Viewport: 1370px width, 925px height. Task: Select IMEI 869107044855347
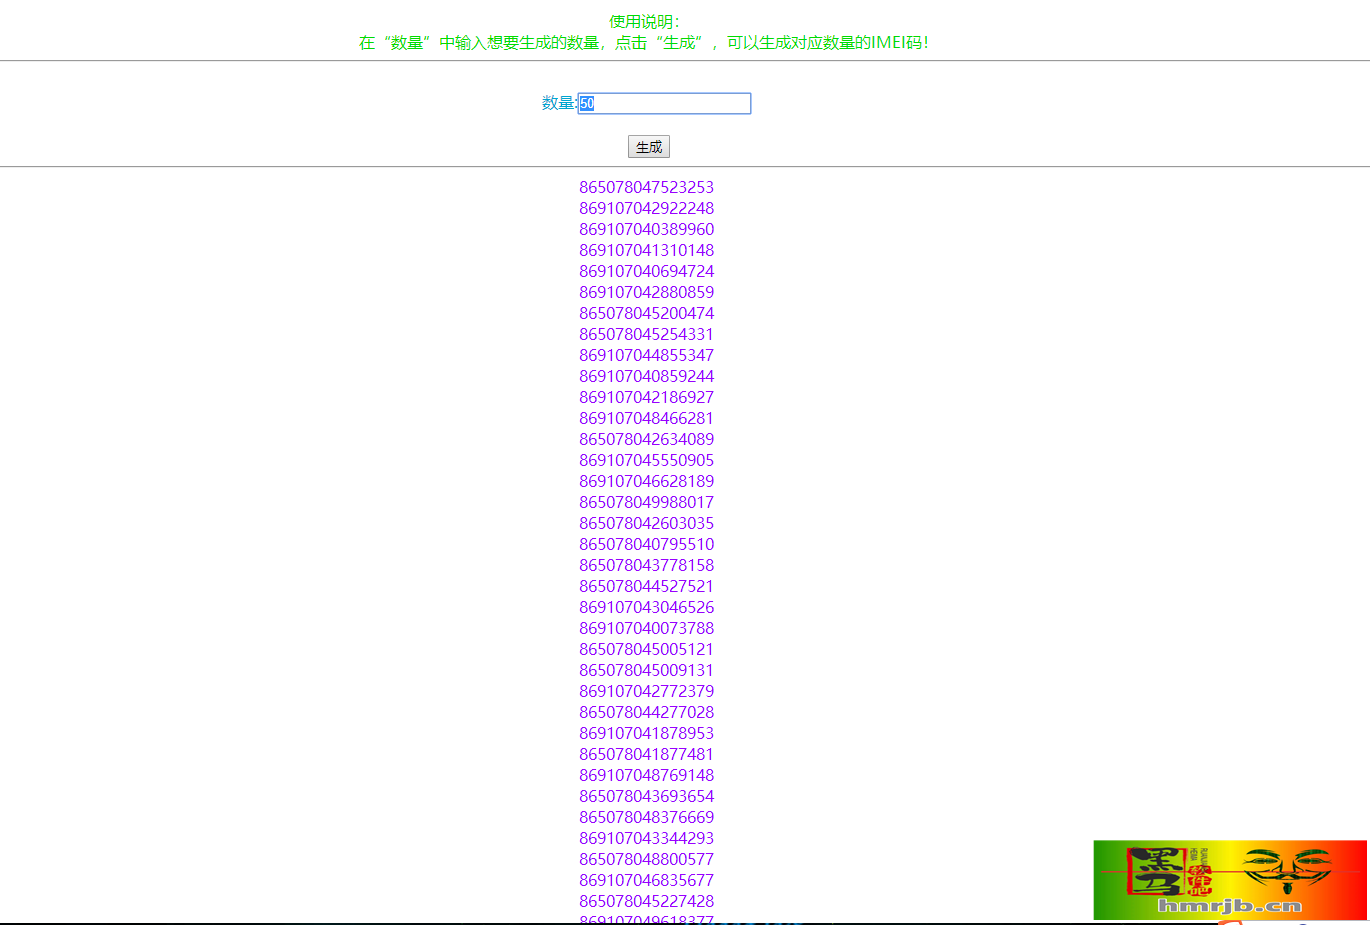[647, 355]
